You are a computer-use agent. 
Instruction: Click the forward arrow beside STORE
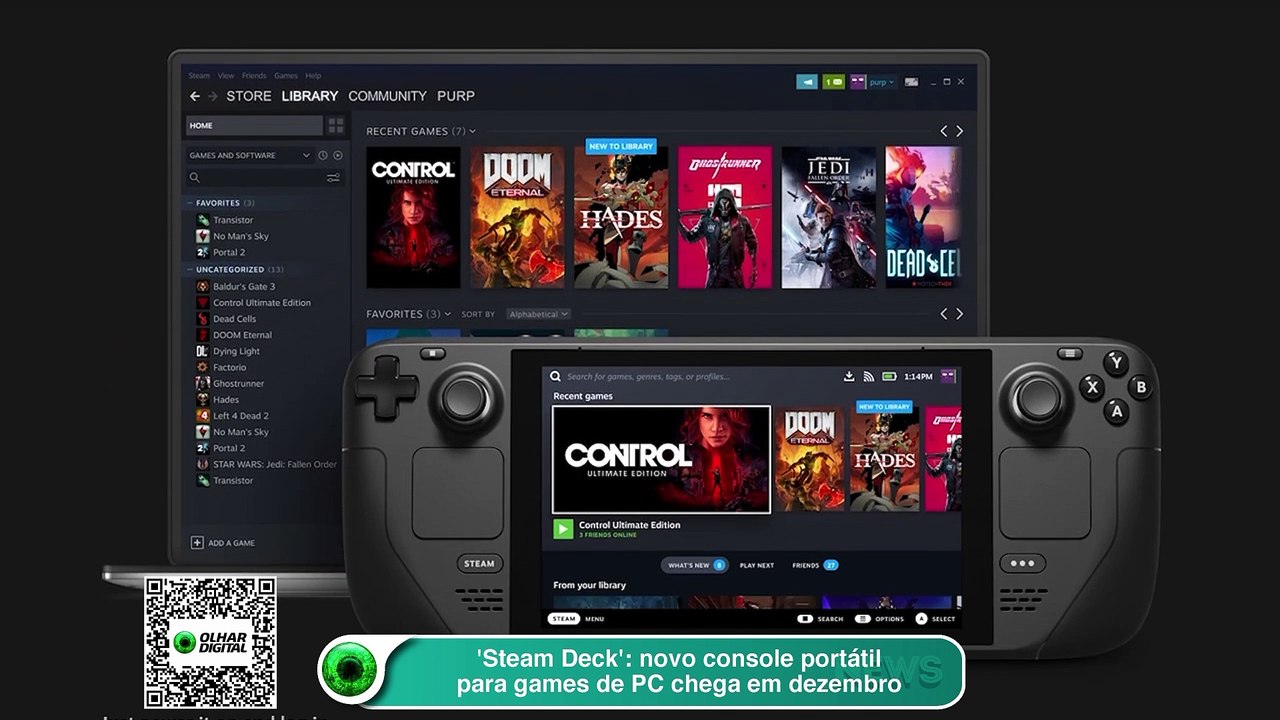[212, 96]
